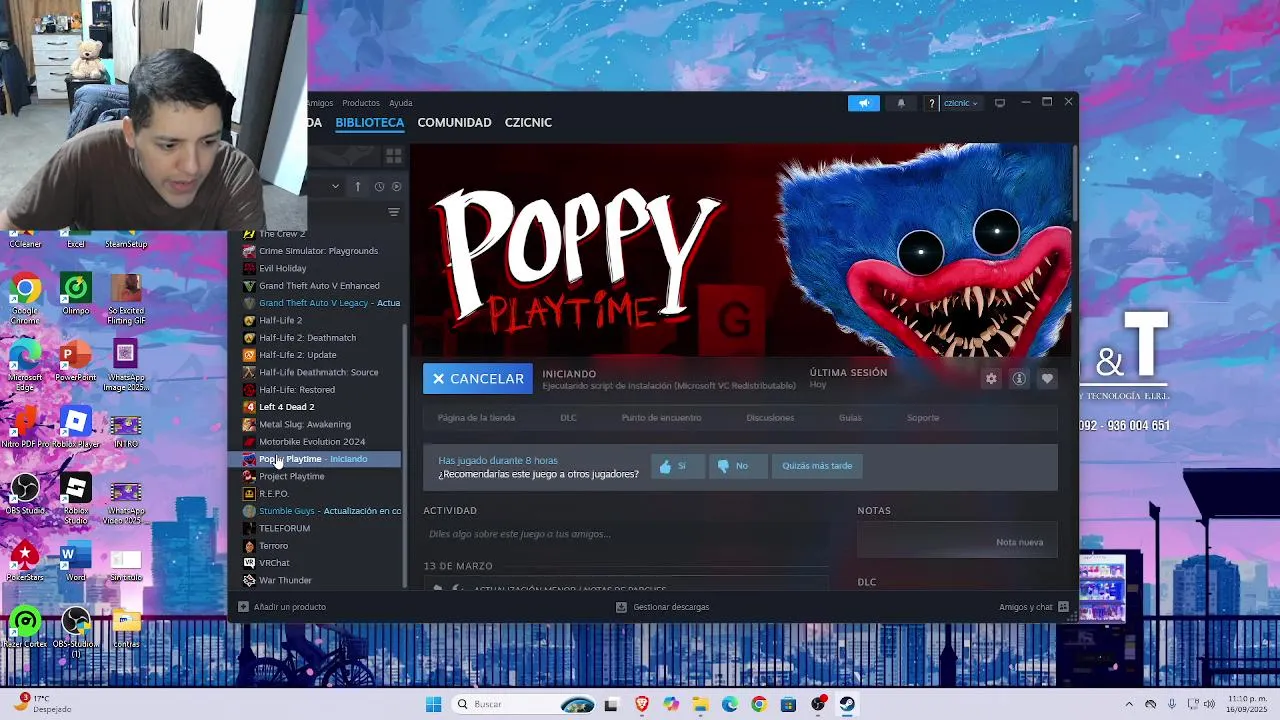Screen dimensions: 1280x720
Task: Open Big Picture mode monitor icon
Action: click(x=999, y=103)
